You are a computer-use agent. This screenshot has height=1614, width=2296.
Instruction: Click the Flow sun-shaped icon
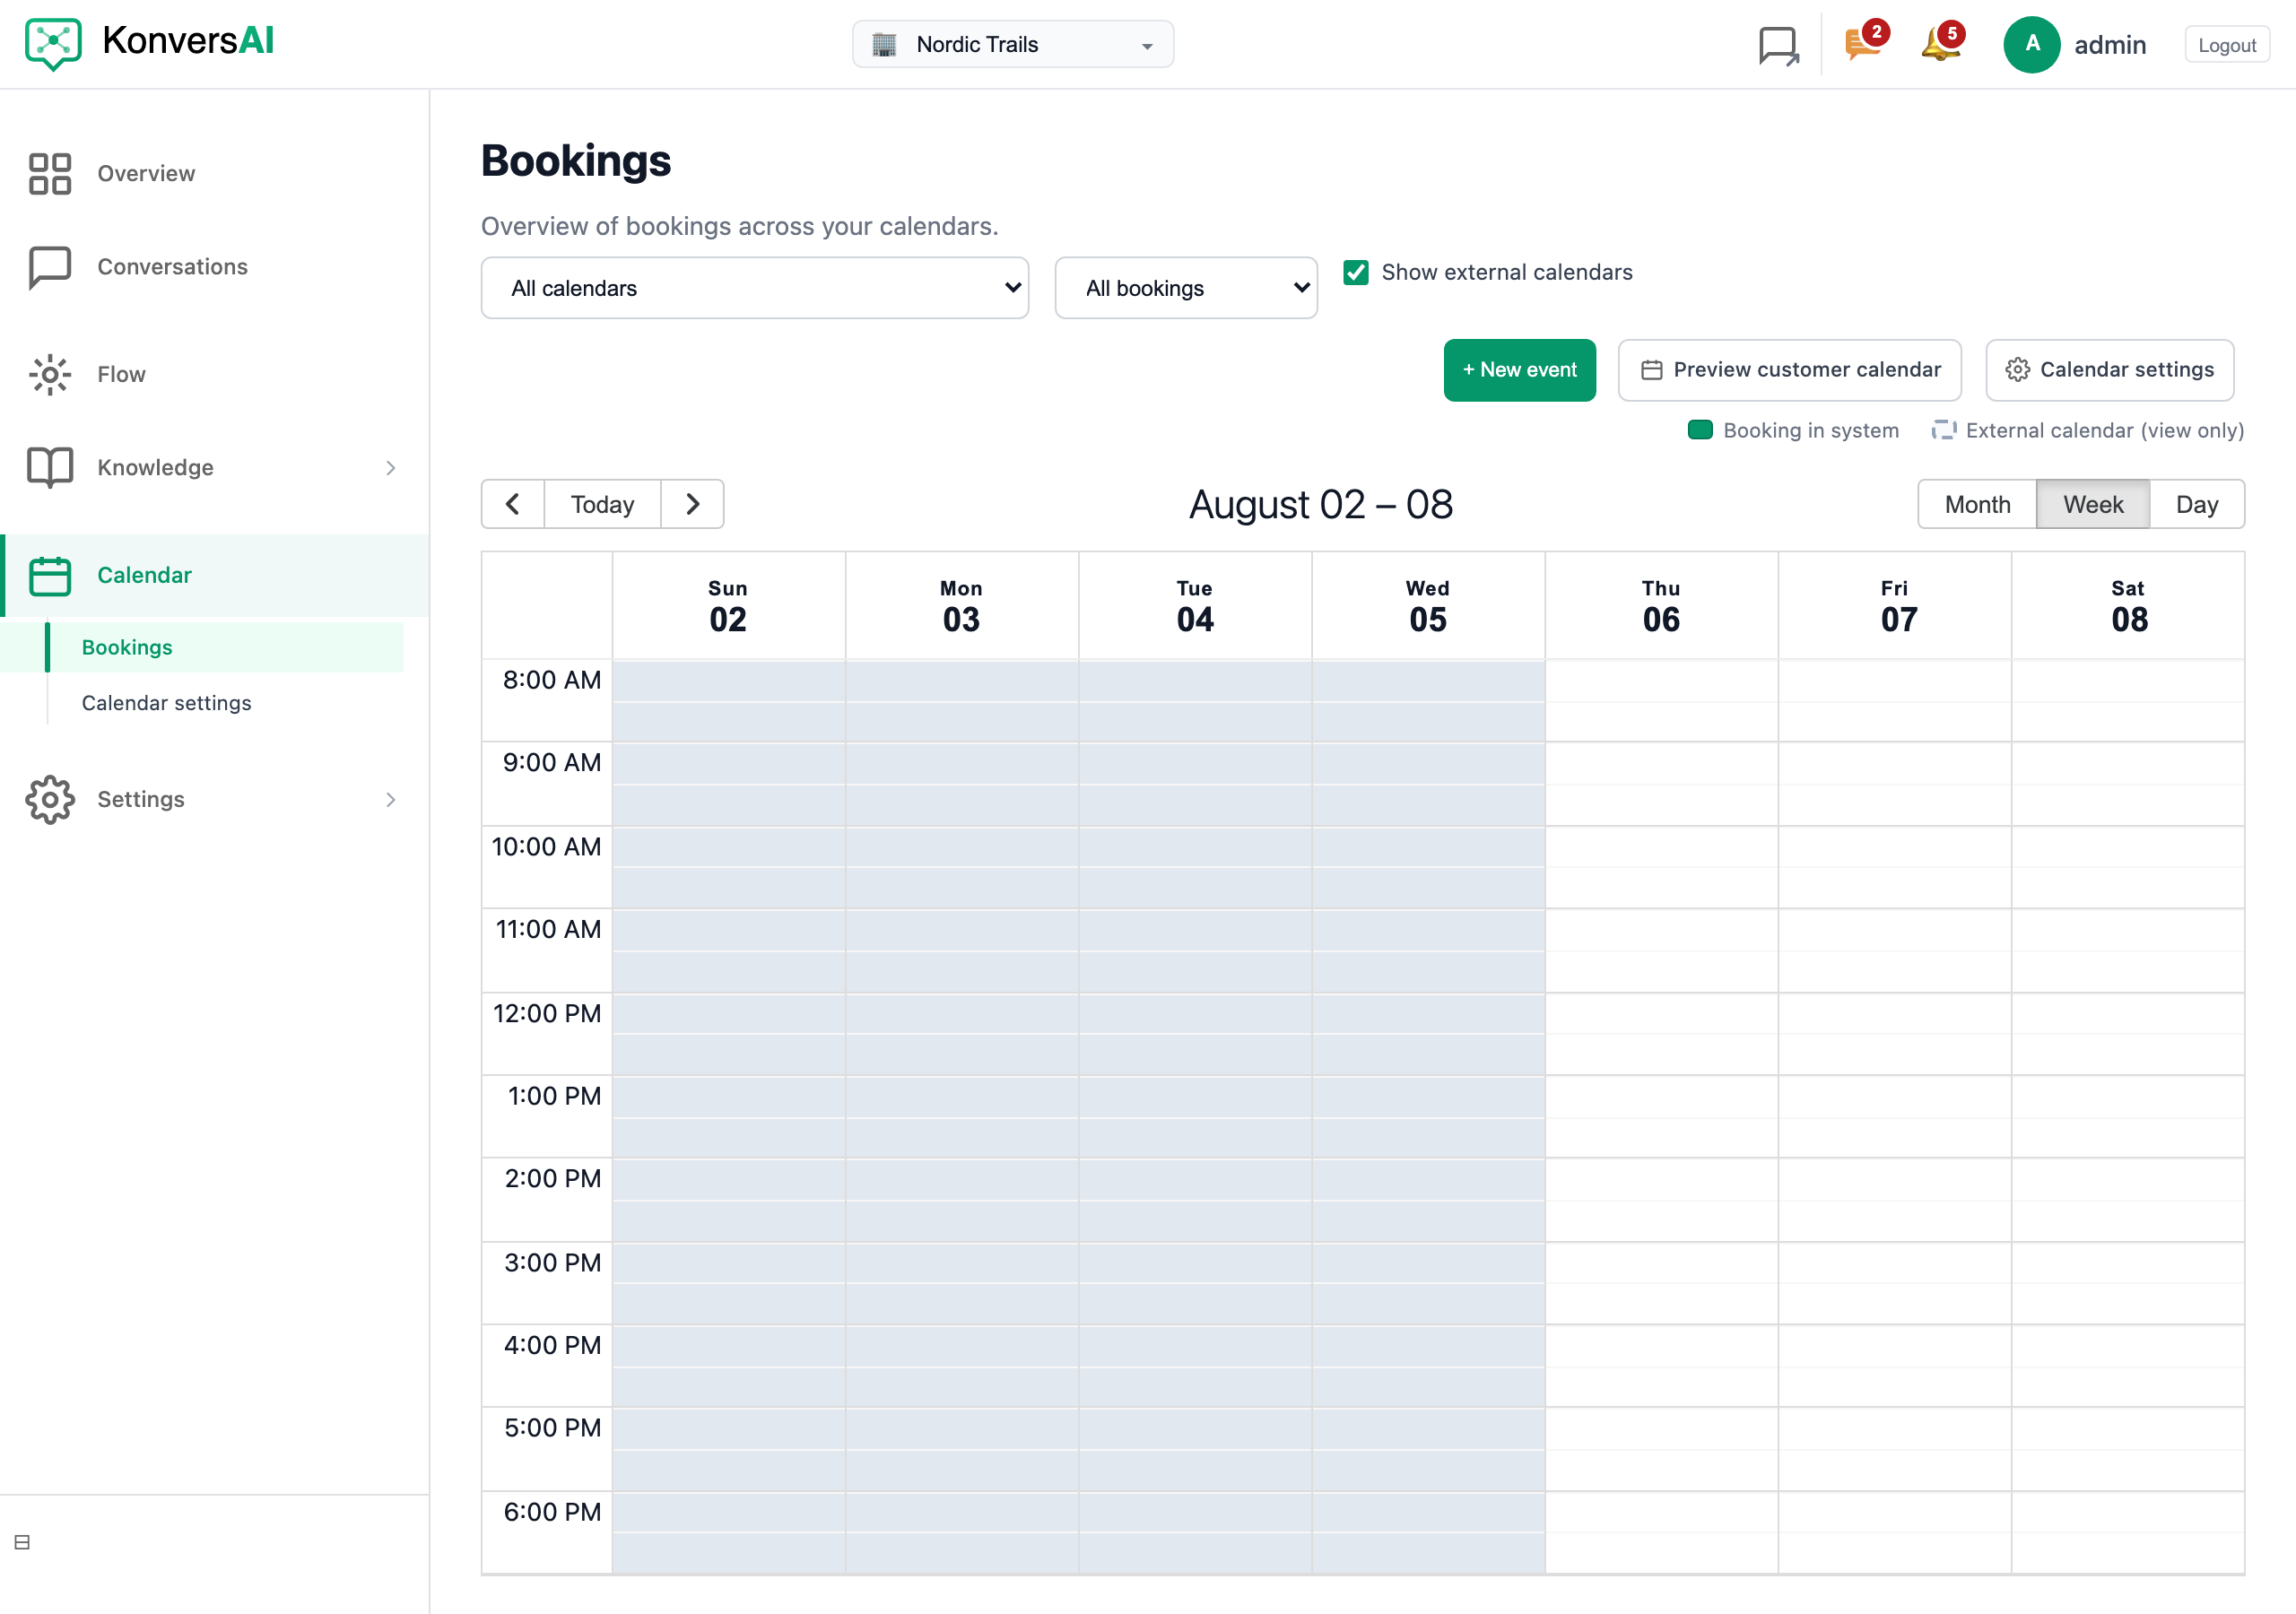(x=50, y=374)
